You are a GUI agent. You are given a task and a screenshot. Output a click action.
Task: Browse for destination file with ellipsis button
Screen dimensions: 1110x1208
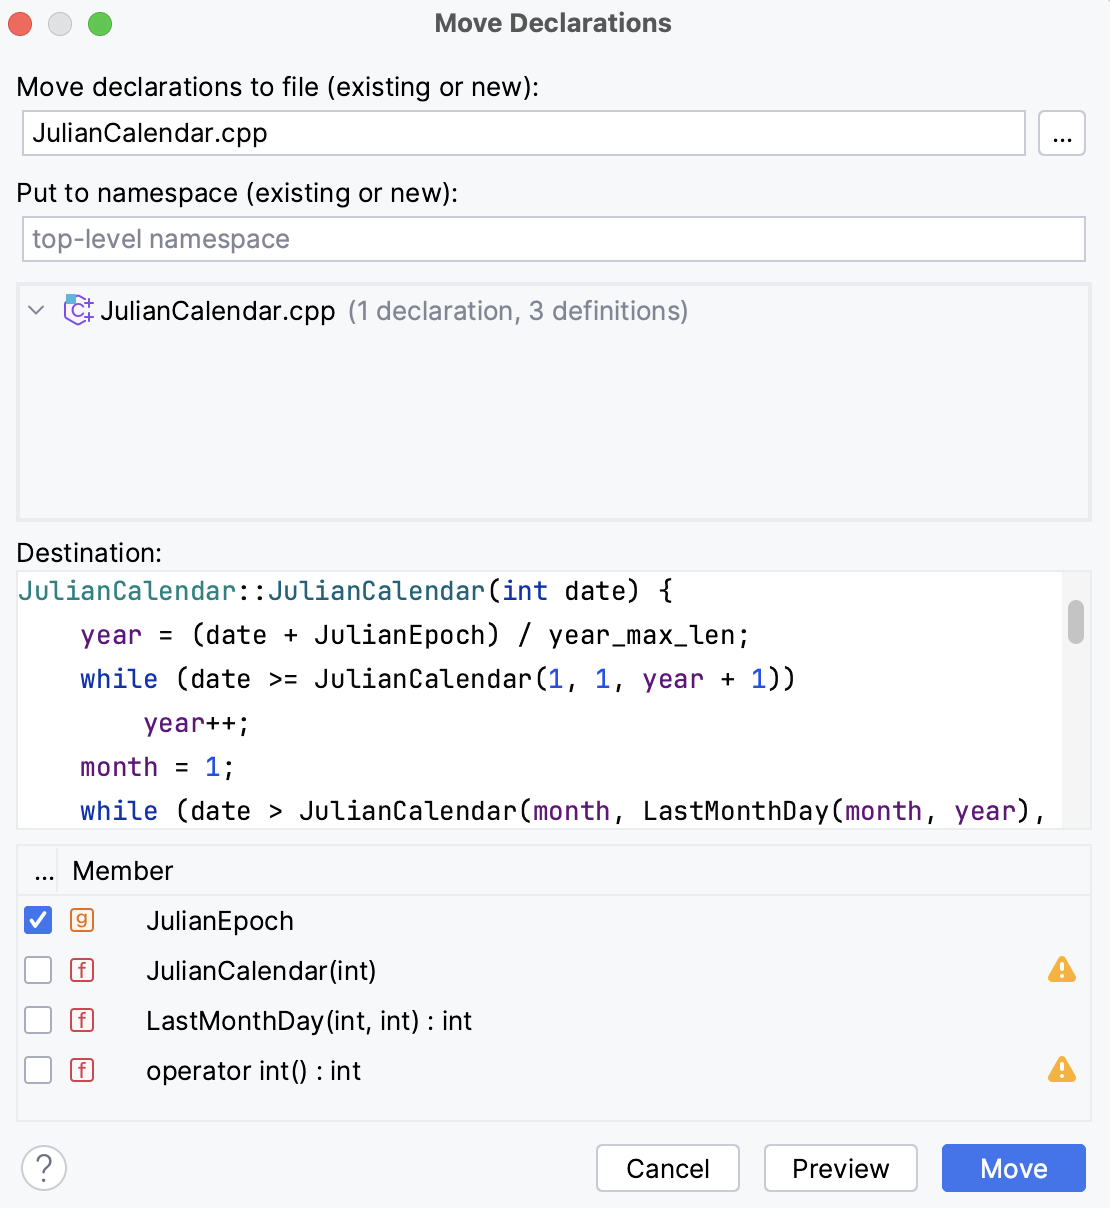1061,134
